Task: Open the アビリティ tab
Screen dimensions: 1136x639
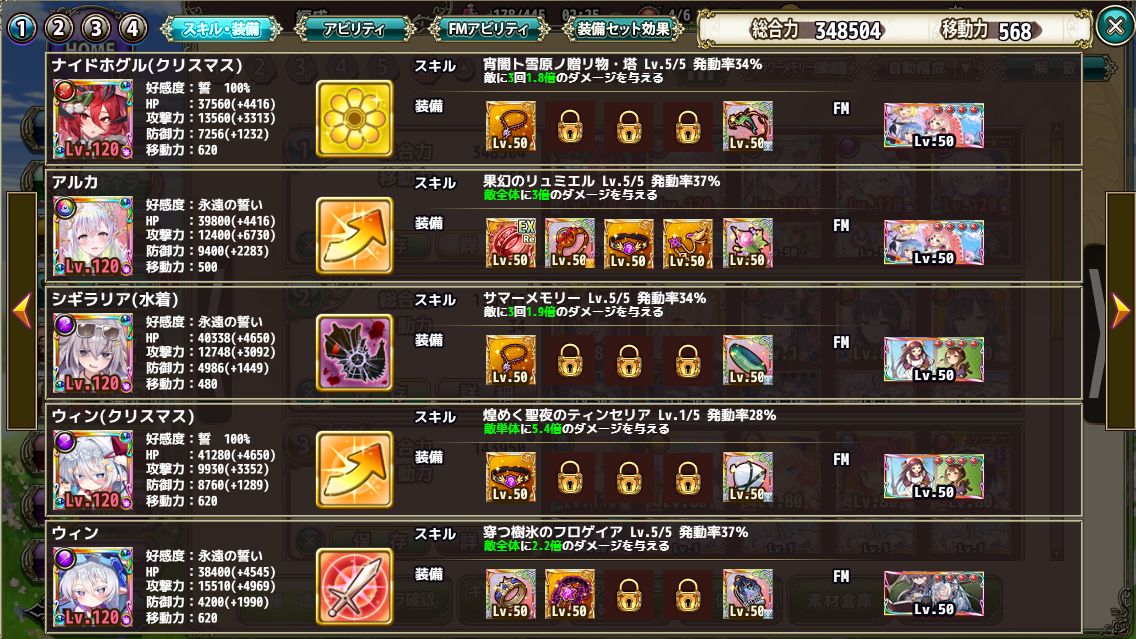Action: click(354, 29)
